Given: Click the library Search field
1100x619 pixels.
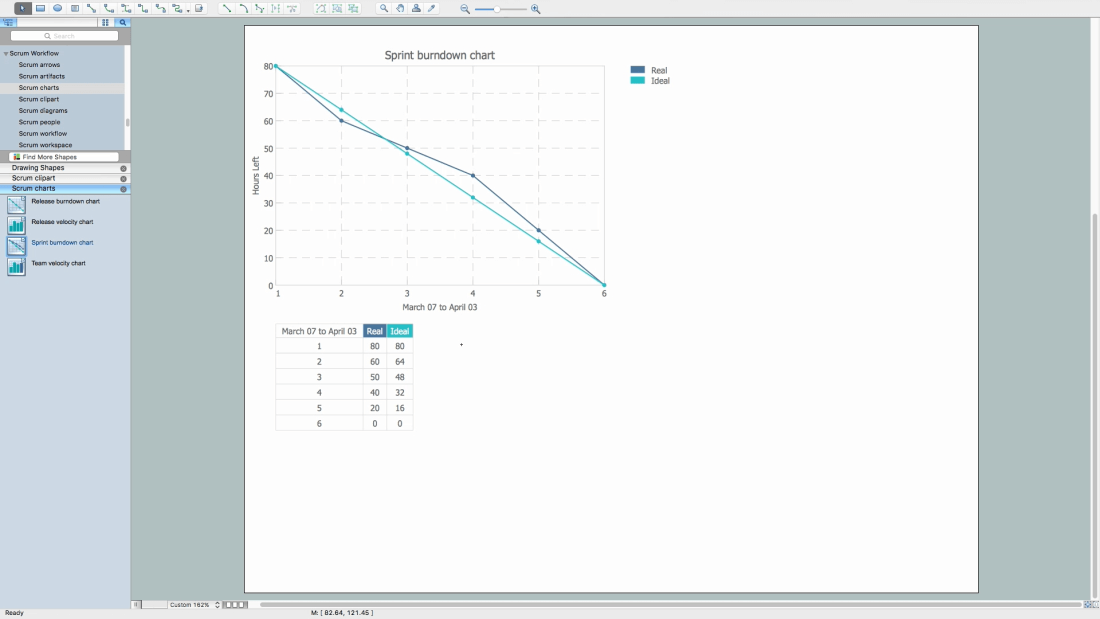Looking at the screenshot, I should coord(64,36).
